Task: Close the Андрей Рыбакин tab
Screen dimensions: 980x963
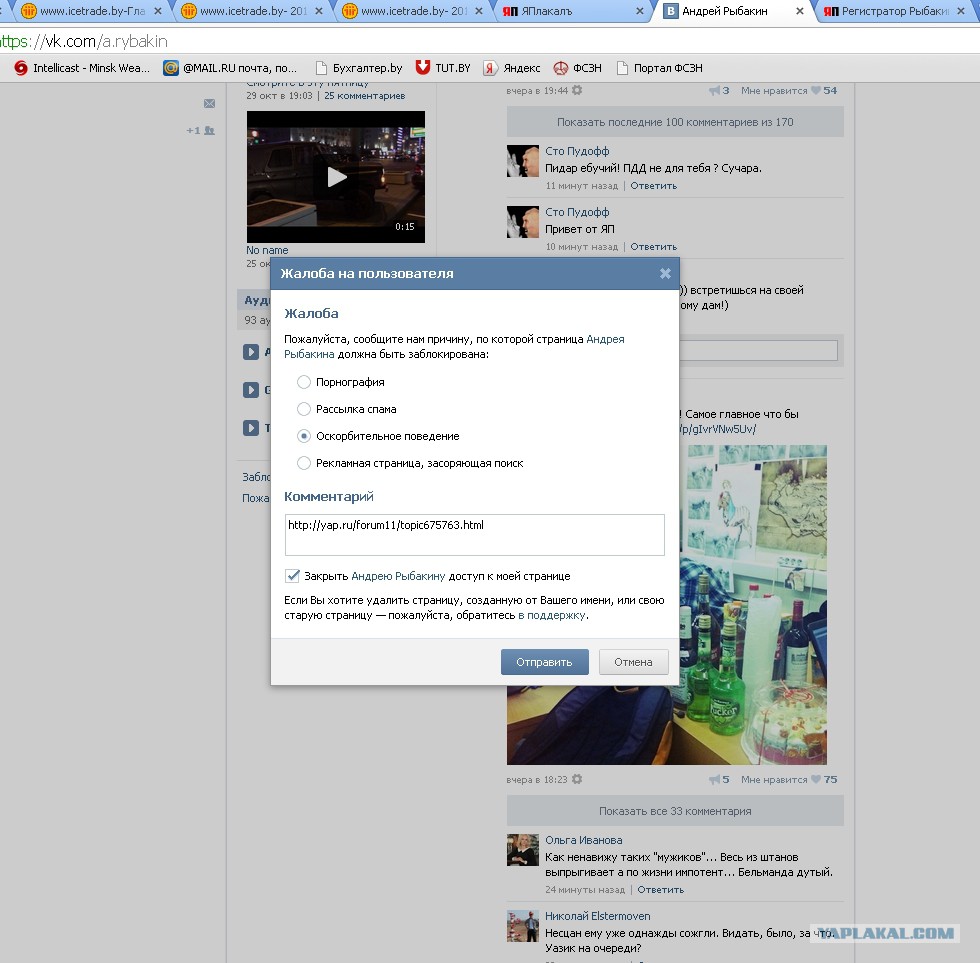Action: tap(799, 11)
